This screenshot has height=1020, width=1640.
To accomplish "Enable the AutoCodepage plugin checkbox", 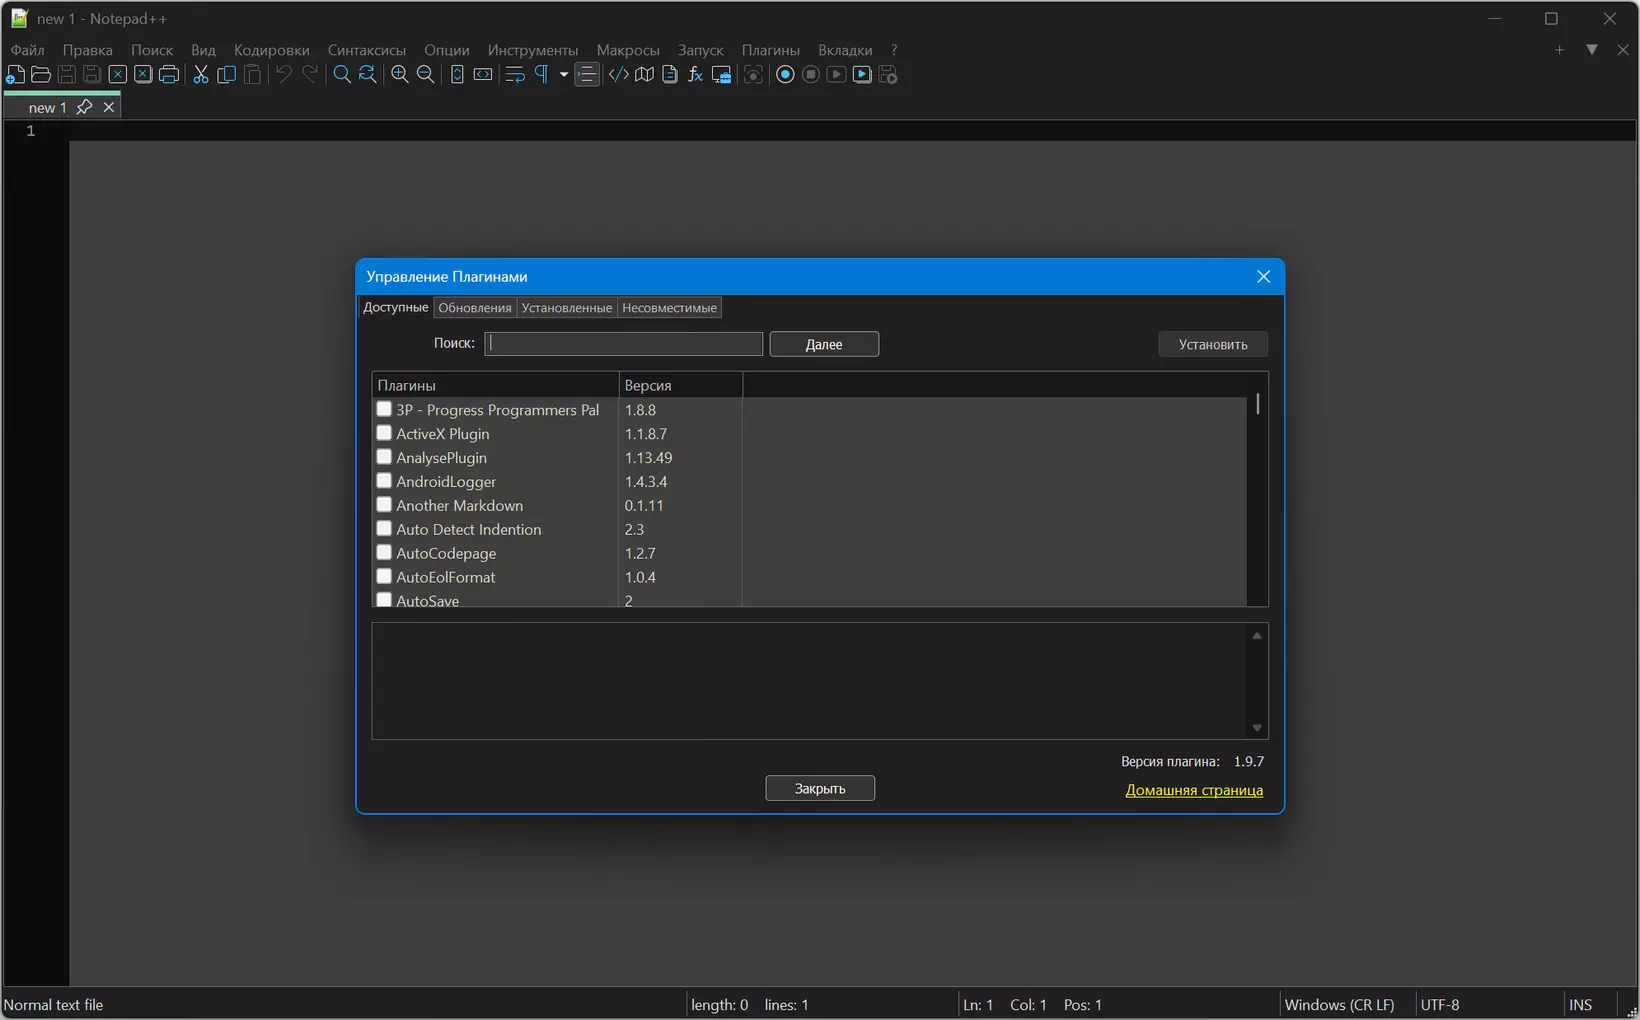I will [384, 553].
